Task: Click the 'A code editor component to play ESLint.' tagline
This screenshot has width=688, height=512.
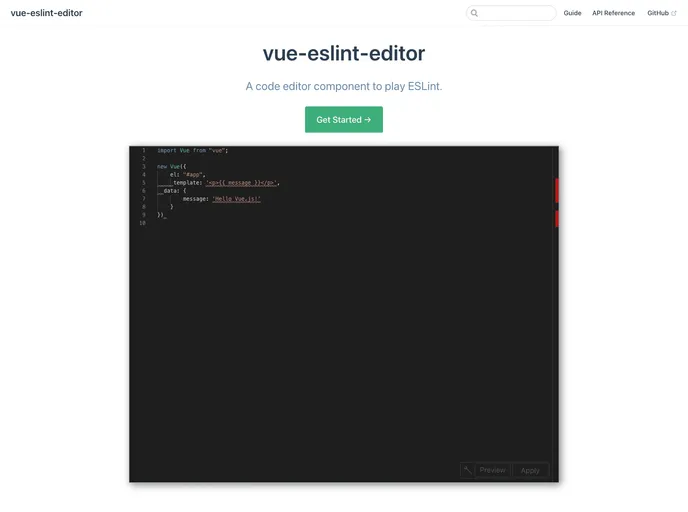Action: click(344, 86)
